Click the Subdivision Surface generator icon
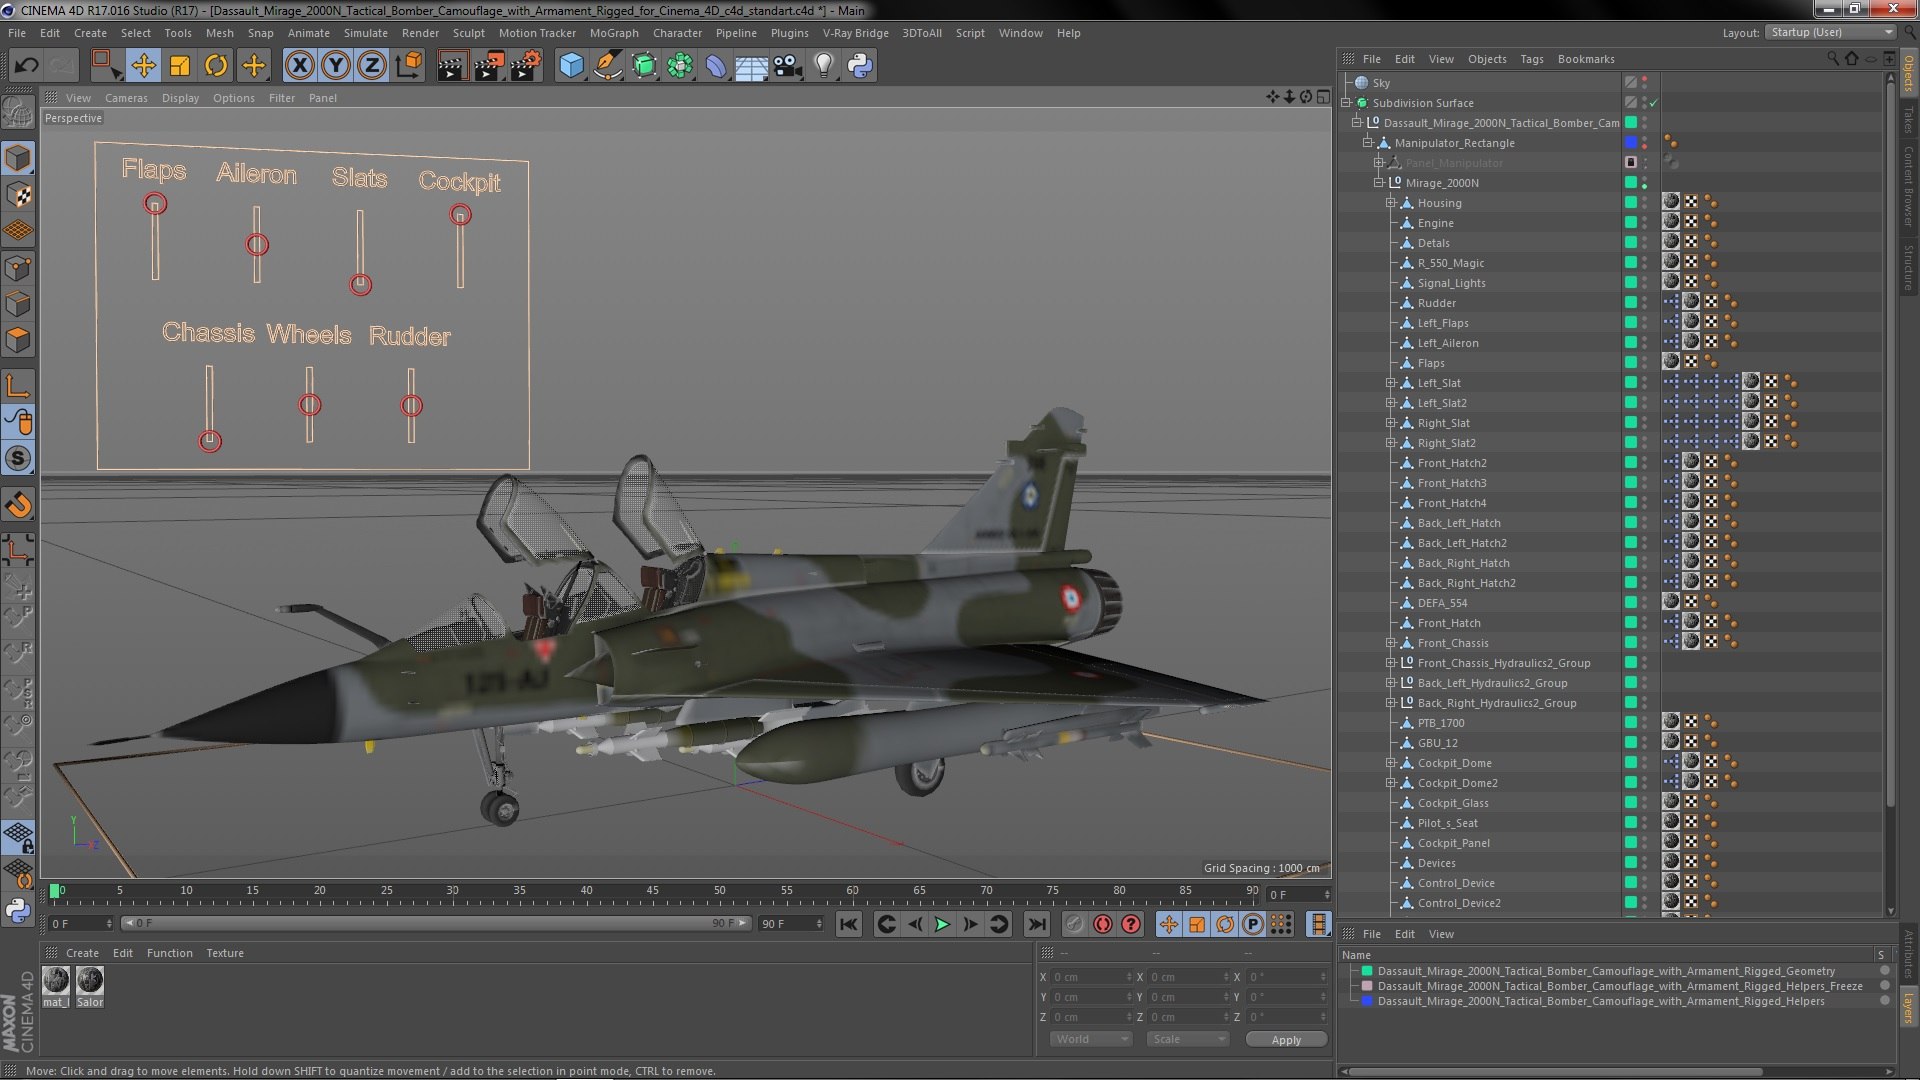This screenshot has width=1920, height=1080. (x=644, y=66)
